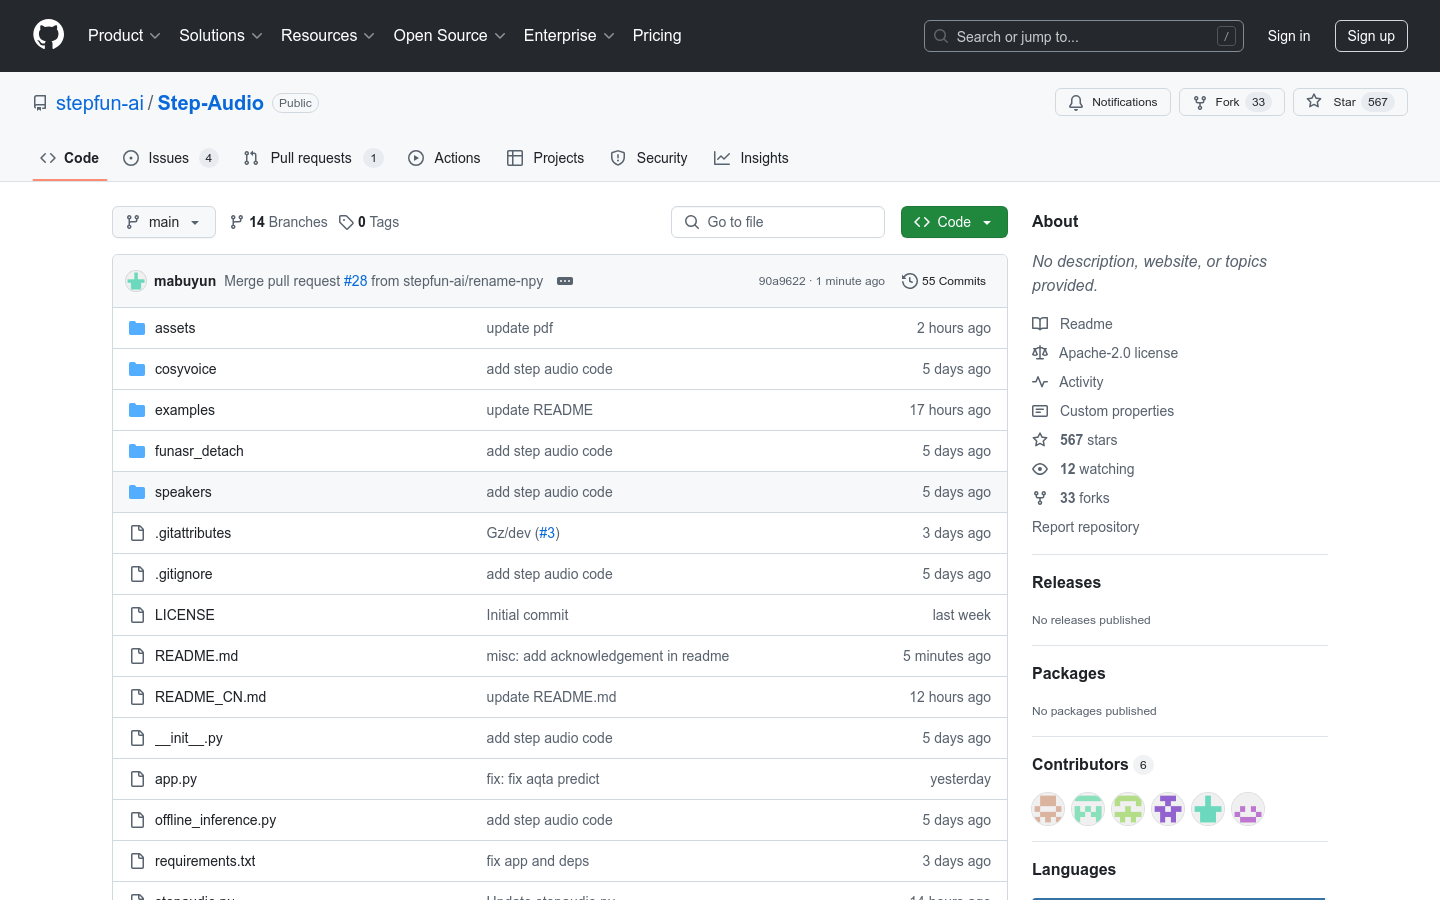The height and width of the screenshot is (900, 1440).
Task: Switch to the Issues tab
Action: 170,158
